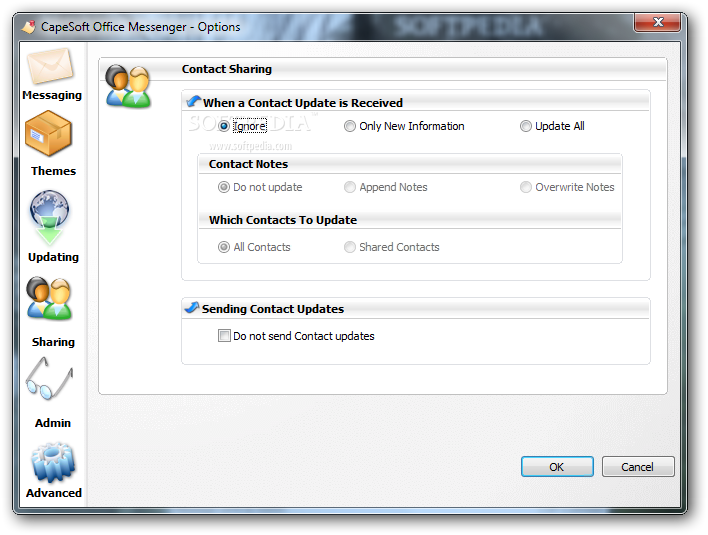Open the Advanced gear icon
Image resolution: width=708 pixels, height=535 pixels.
point(53,462)
